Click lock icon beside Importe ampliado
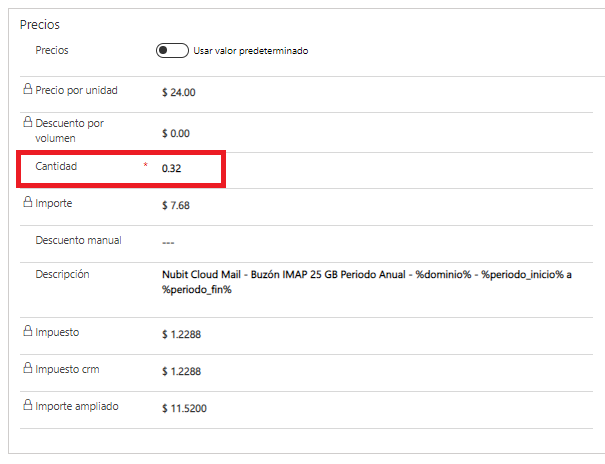 pos(28,407)
